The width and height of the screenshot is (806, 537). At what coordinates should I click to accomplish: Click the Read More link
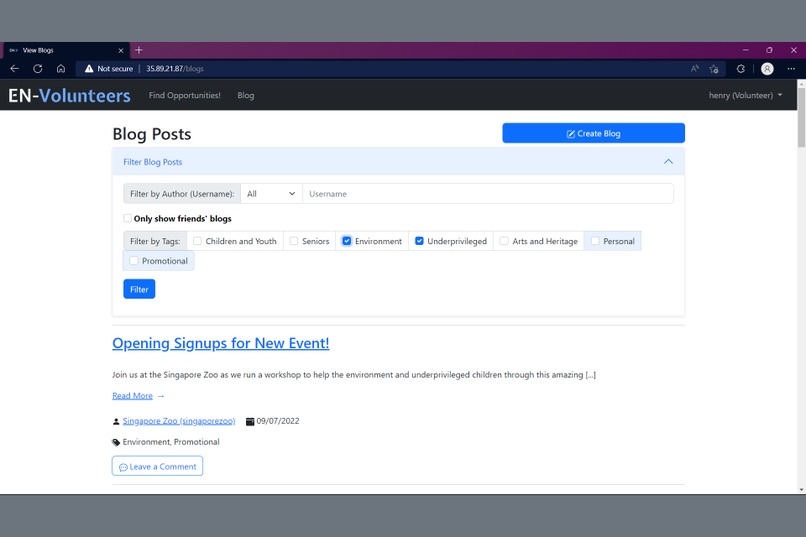132,396
